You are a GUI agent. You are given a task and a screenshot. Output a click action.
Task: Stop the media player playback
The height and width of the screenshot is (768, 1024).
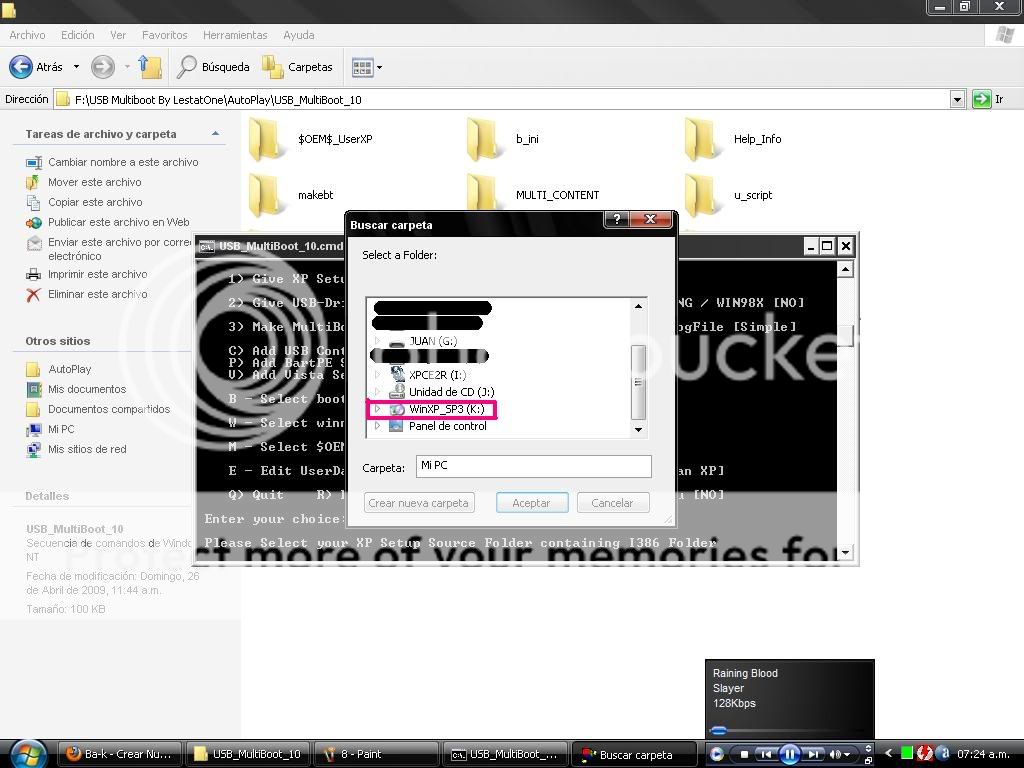(744, 754)
